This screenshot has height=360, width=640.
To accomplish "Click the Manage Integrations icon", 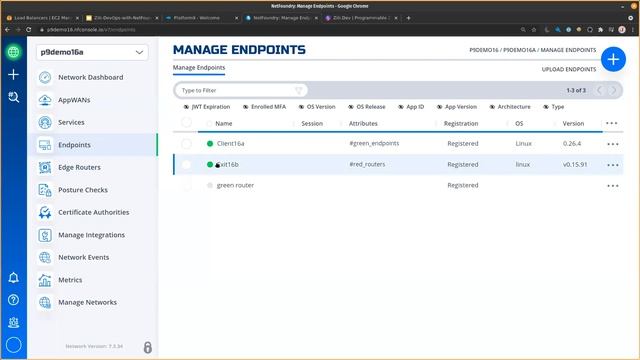I will coord(45,235).
